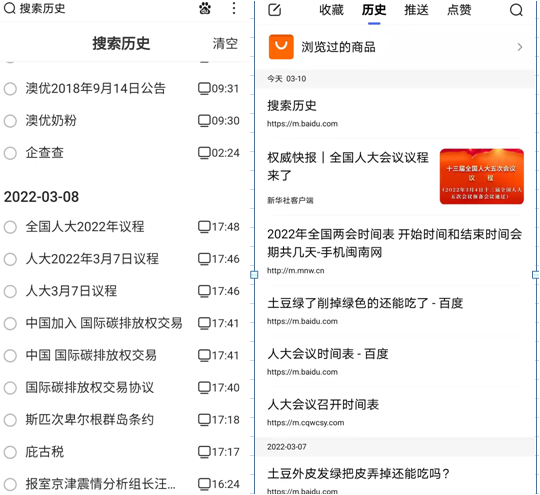Image resolution: width=540 pixels, height=495 pixels.
Task: Select radio button for 庇古税
Action: tap(10, 452)
